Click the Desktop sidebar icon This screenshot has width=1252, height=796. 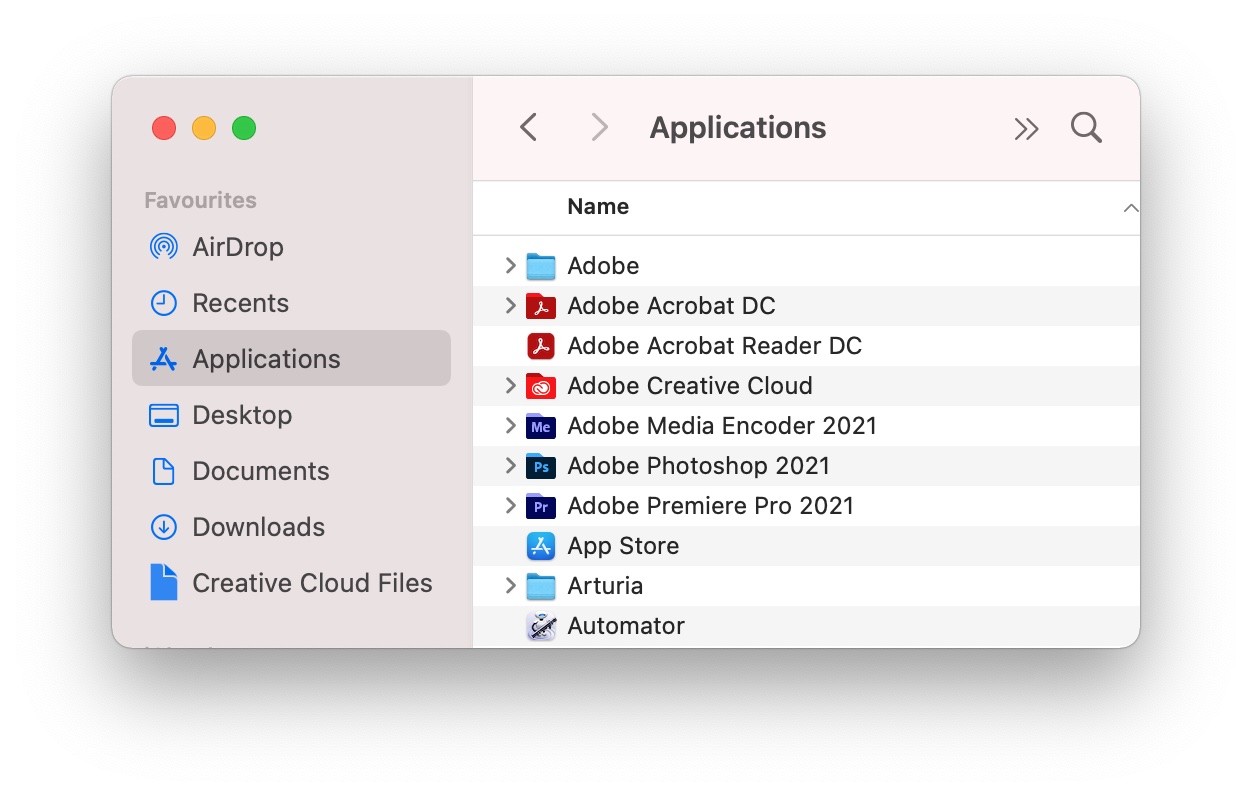163,415
